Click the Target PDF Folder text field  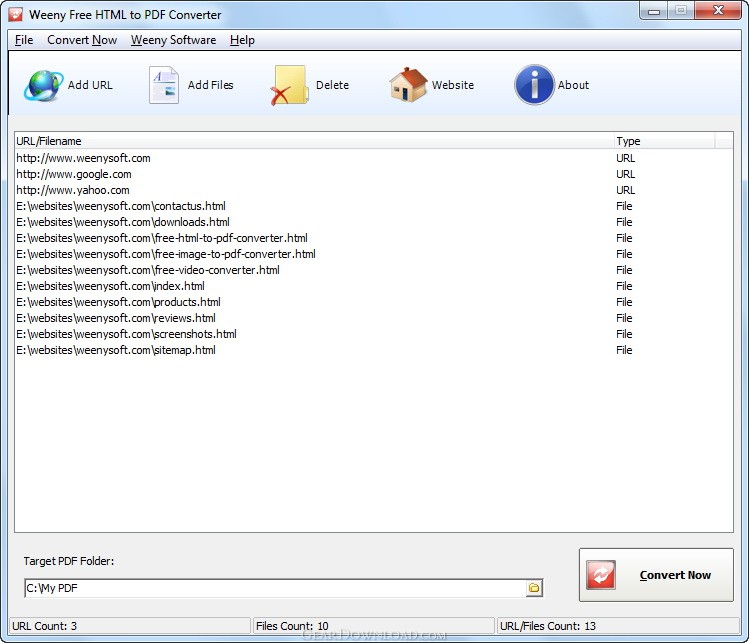click(x=274, y=588)
